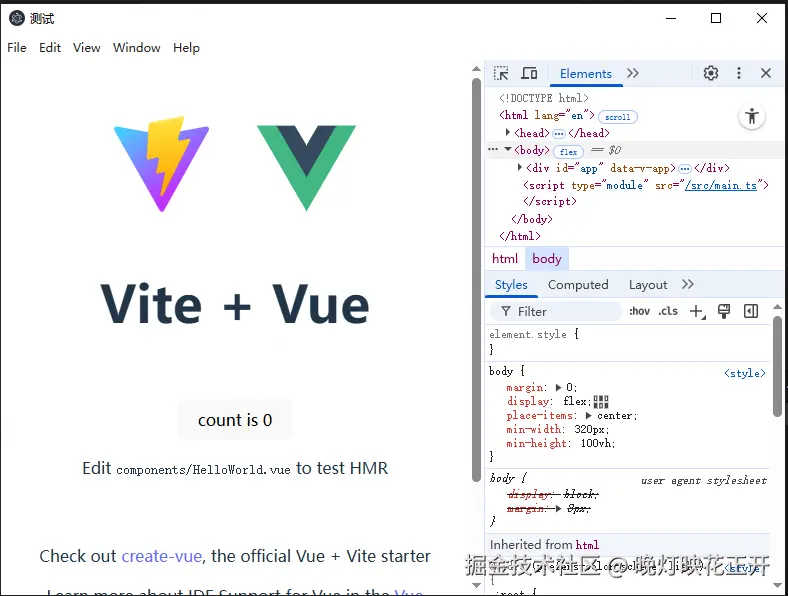Close the DevTools panel

(766, 73)
